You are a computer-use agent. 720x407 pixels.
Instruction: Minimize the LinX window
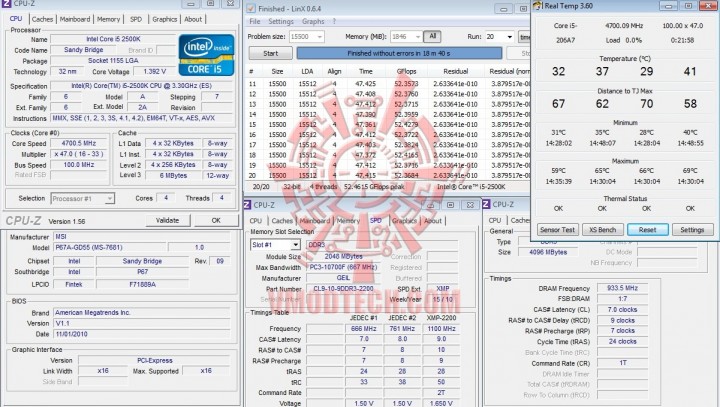[504, 9]
